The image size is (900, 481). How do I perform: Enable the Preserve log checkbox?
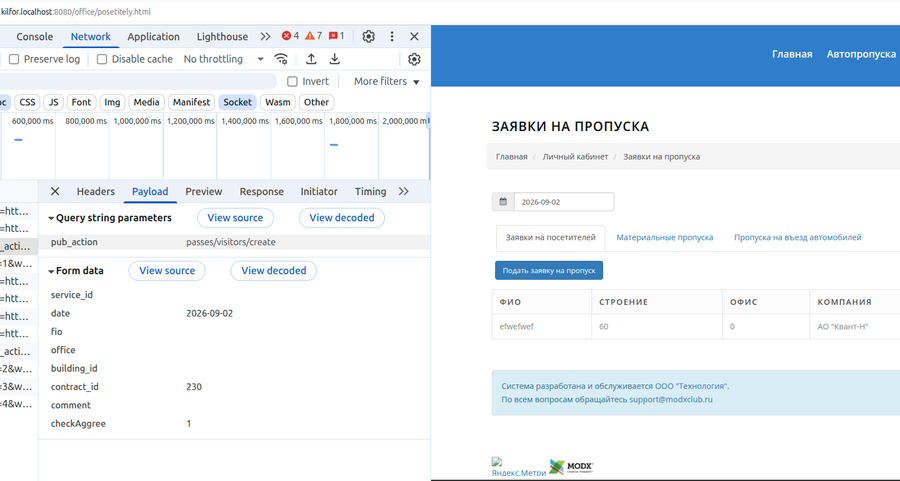(14, 59)
